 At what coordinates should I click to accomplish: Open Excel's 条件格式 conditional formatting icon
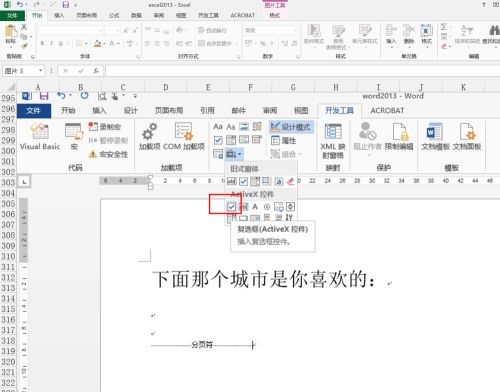tap(314, 31)
